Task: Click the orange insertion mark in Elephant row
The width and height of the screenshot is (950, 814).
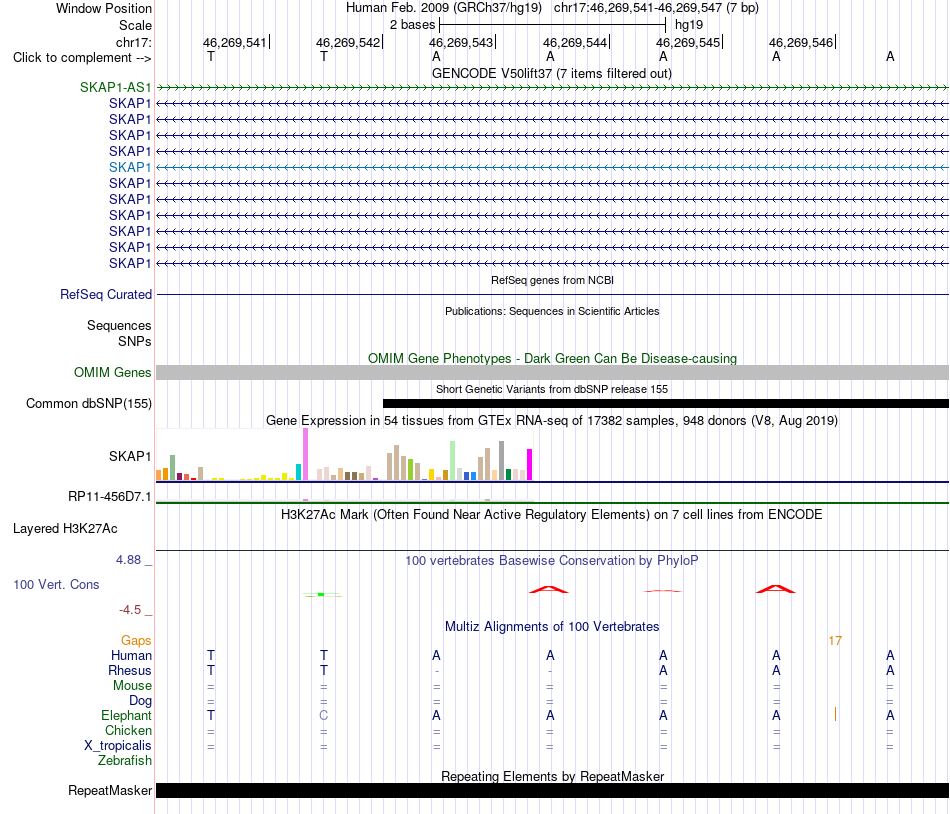Action: coord(835,714)
